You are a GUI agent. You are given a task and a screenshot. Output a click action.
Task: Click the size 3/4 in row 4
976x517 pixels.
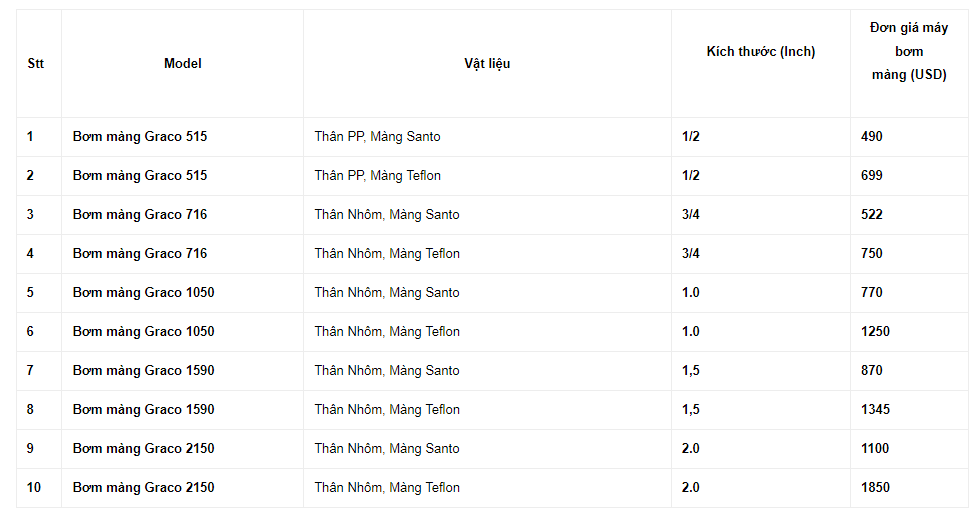691,254
